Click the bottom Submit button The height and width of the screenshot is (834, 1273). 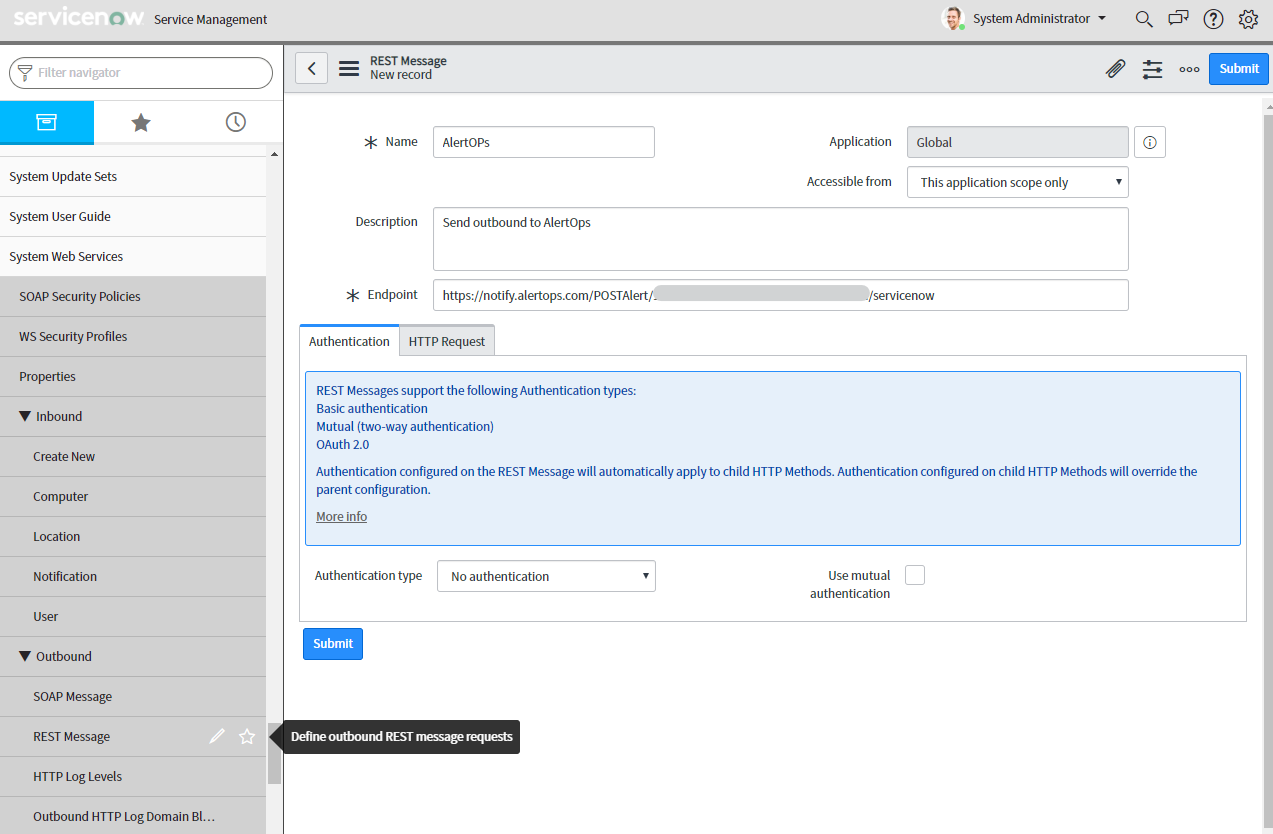[x=332, y=644]
